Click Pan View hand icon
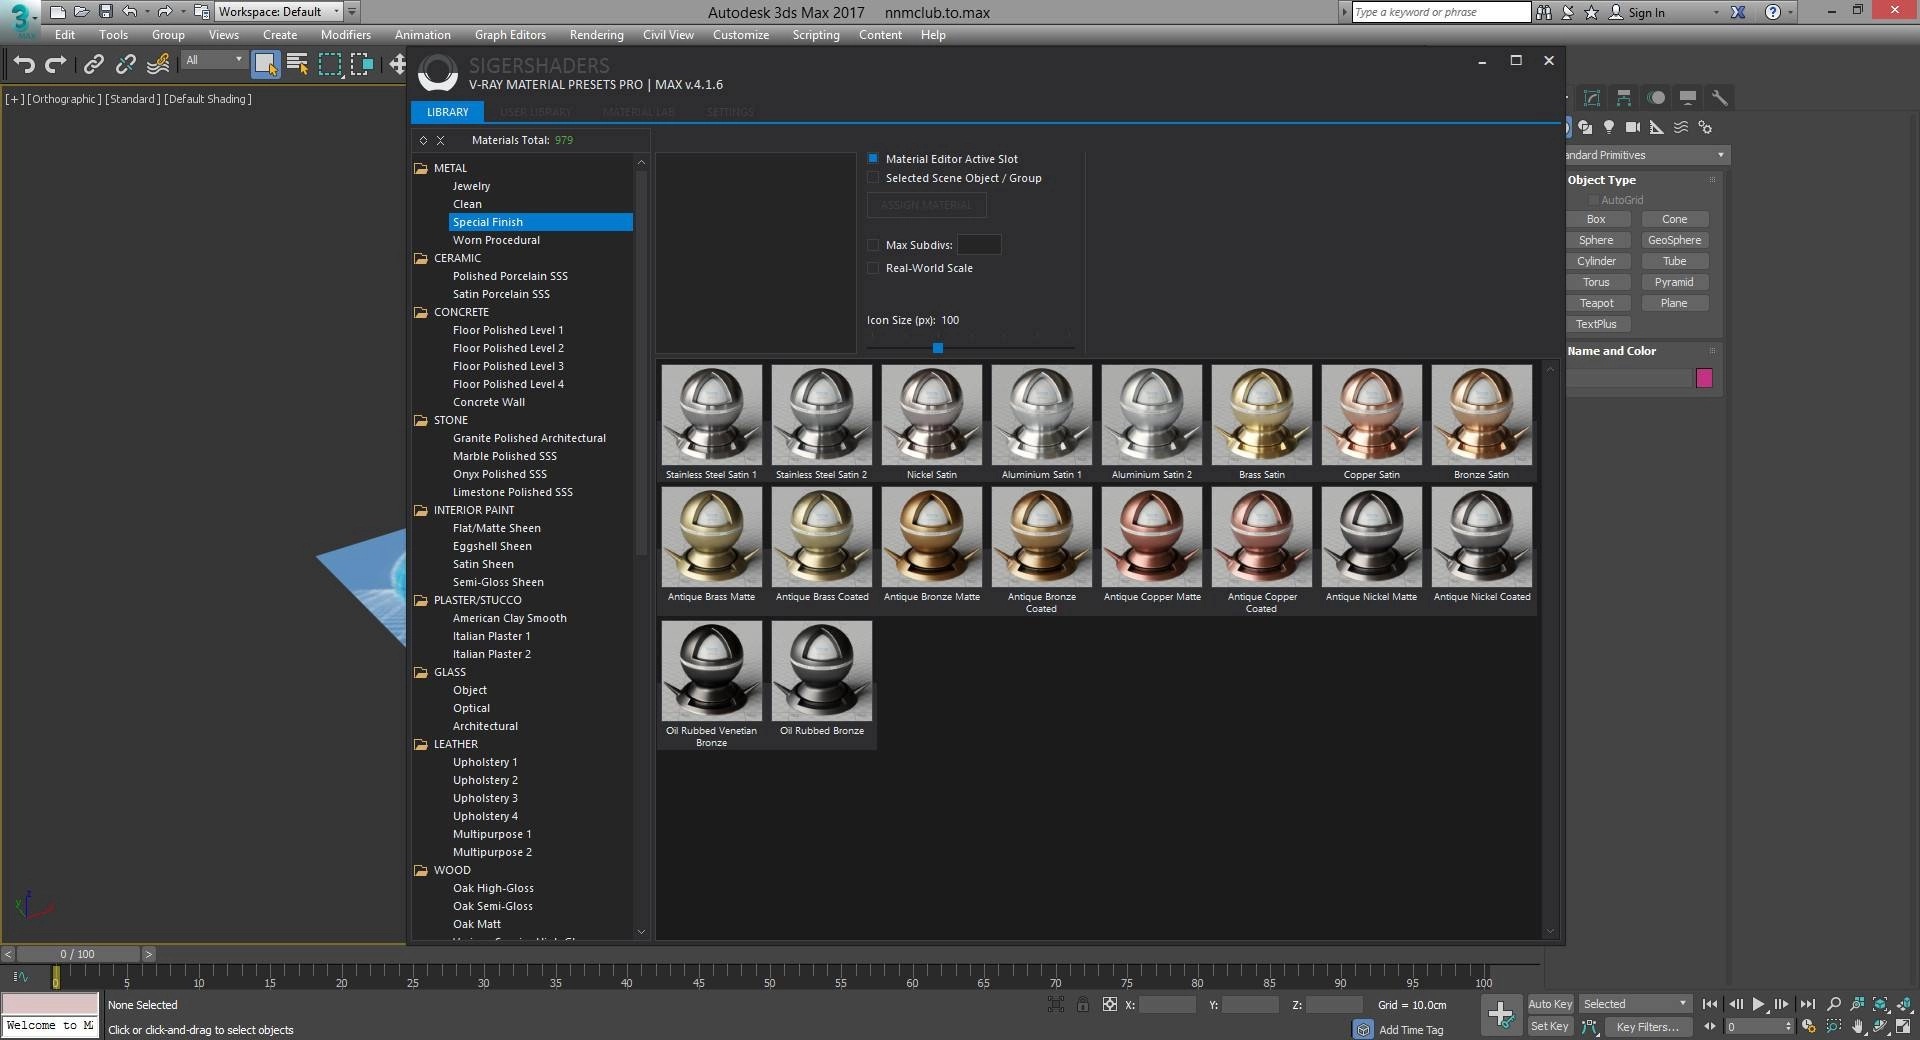This screenshot has width=1920, height=1040. tap(1858, 1026)
